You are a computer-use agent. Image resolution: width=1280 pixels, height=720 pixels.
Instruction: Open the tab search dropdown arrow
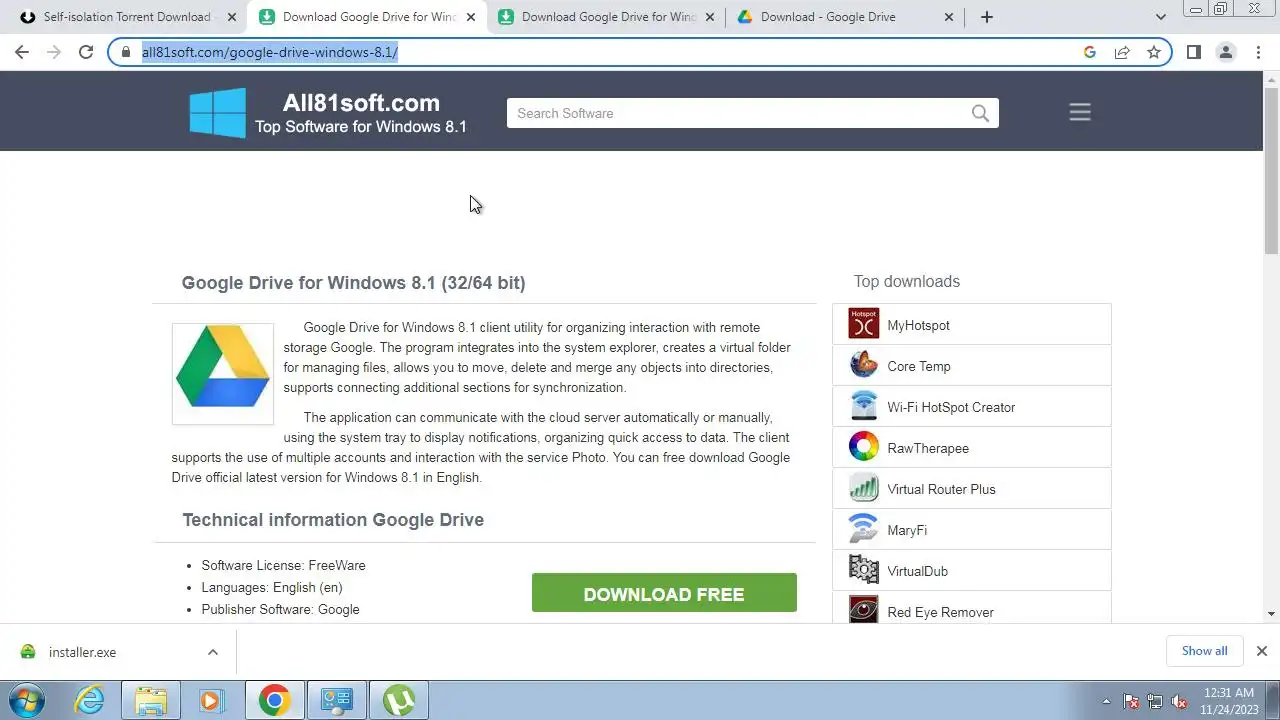(x=1161, y=17)
